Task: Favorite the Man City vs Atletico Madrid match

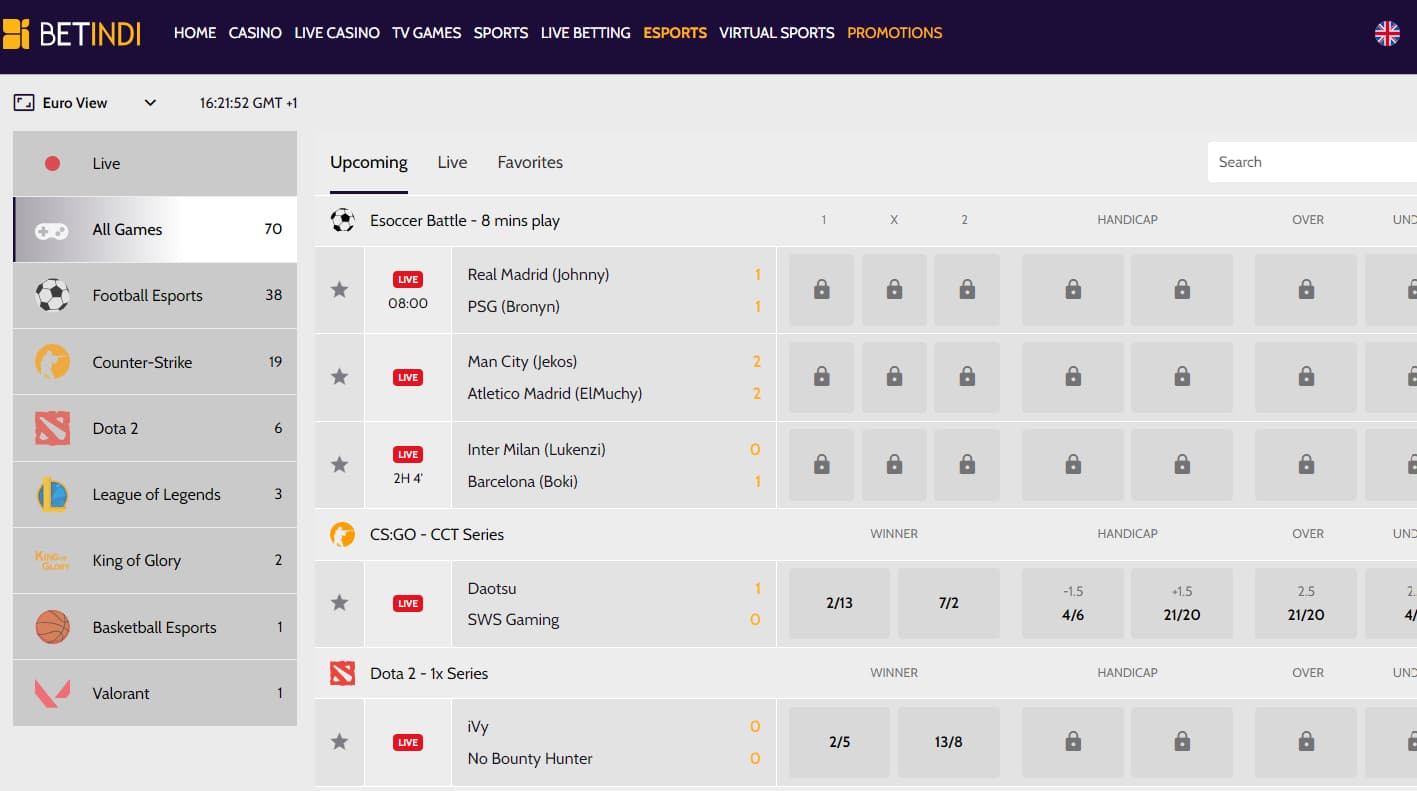Action: click(340, 377)
